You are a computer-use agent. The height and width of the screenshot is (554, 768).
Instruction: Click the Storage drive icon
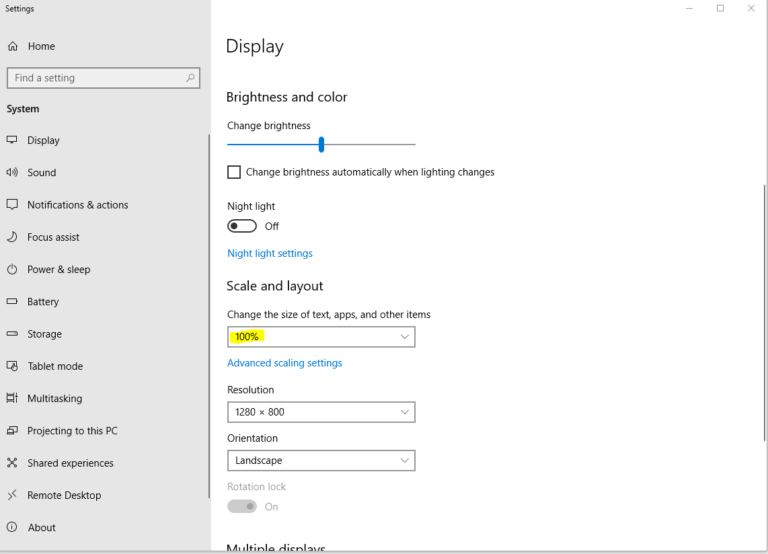click(12, 334)
